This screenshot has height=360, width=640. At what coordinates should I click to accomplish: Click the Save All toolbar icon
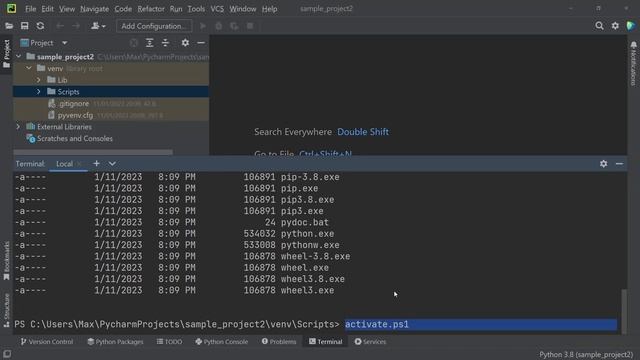pos(24,26)
